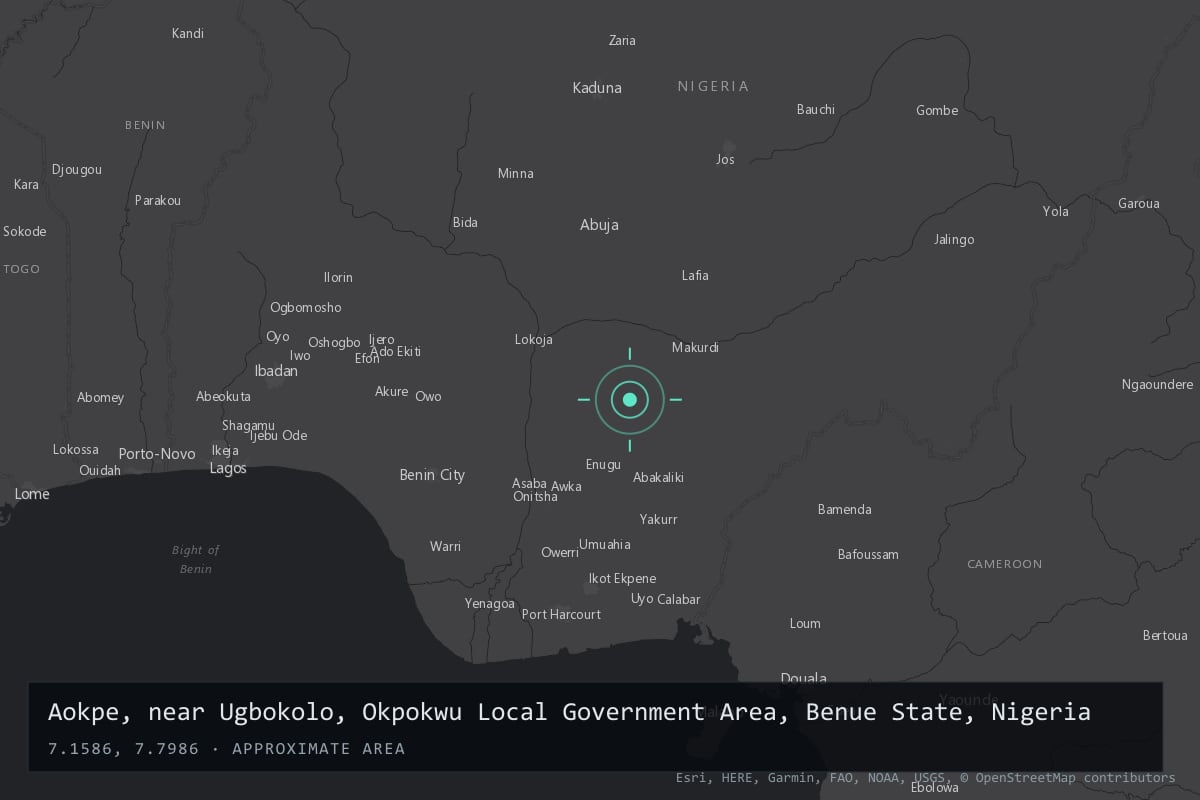The image size is (1200, 800).
Task: Click the Abuja city label
Action: 599,225
